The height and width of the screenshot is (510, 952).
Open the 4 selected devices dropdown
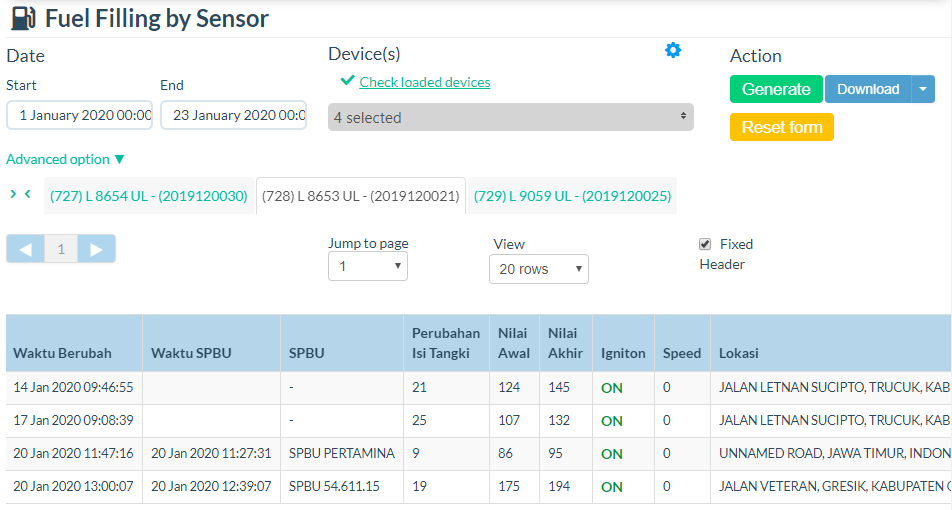510,117
